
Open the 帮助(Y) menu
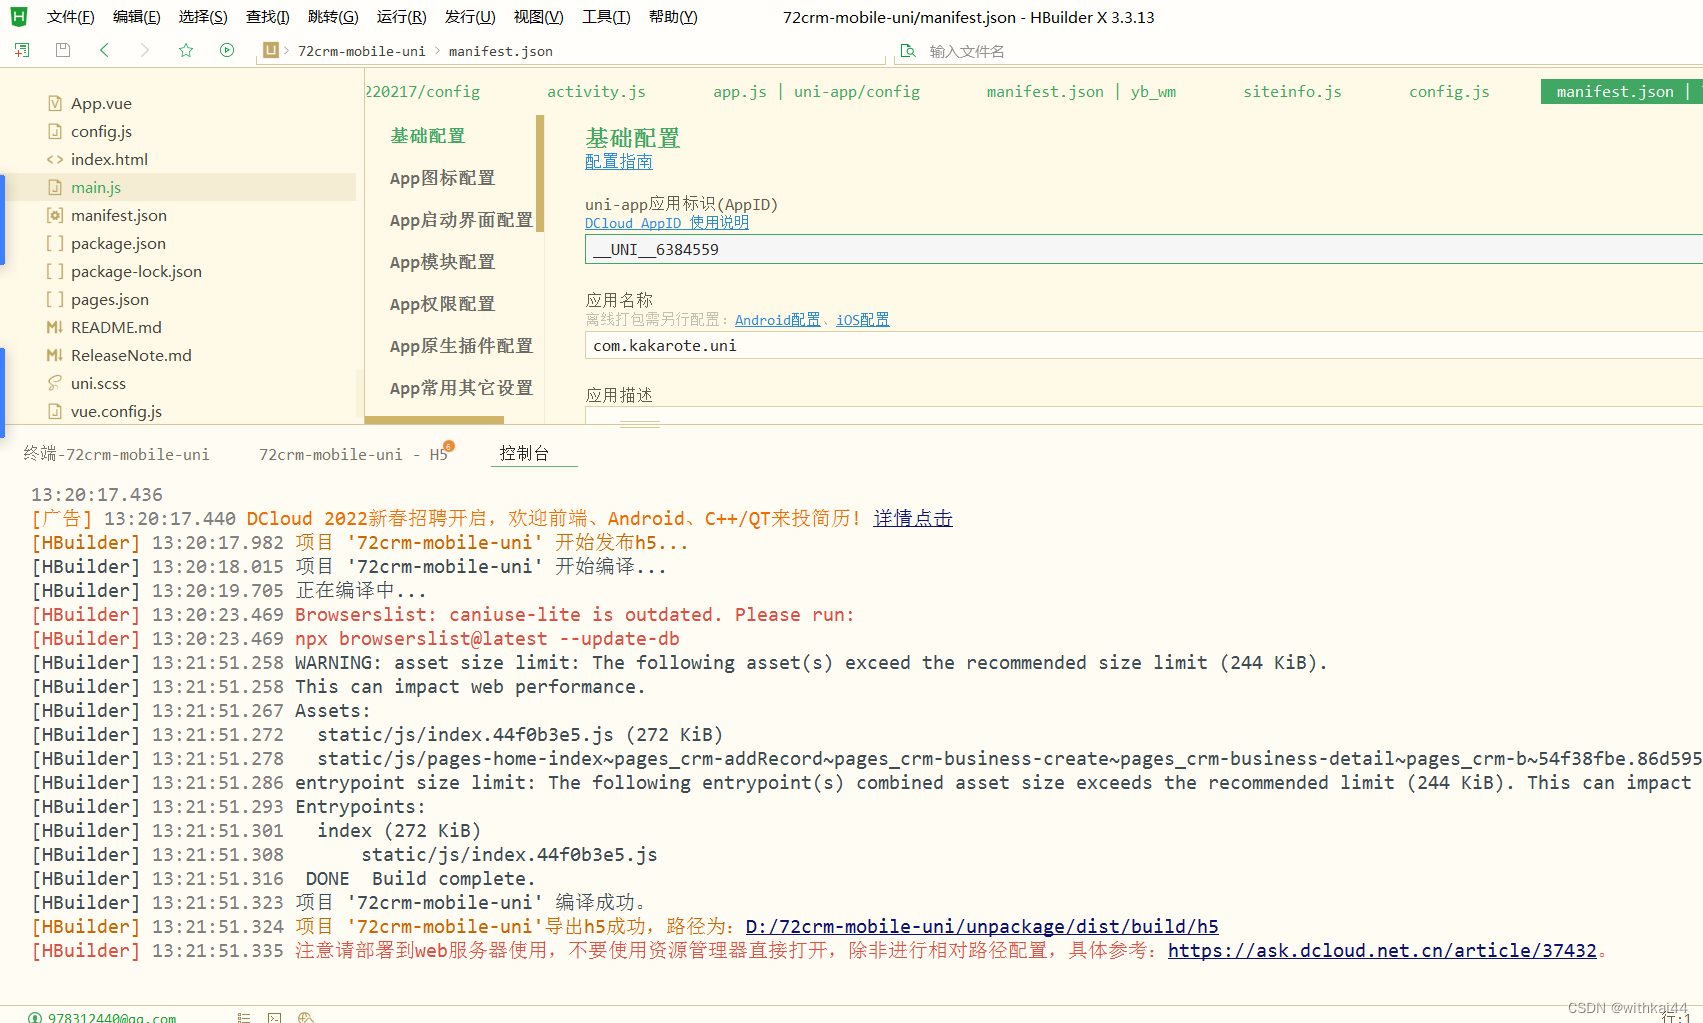click(673, 17)
